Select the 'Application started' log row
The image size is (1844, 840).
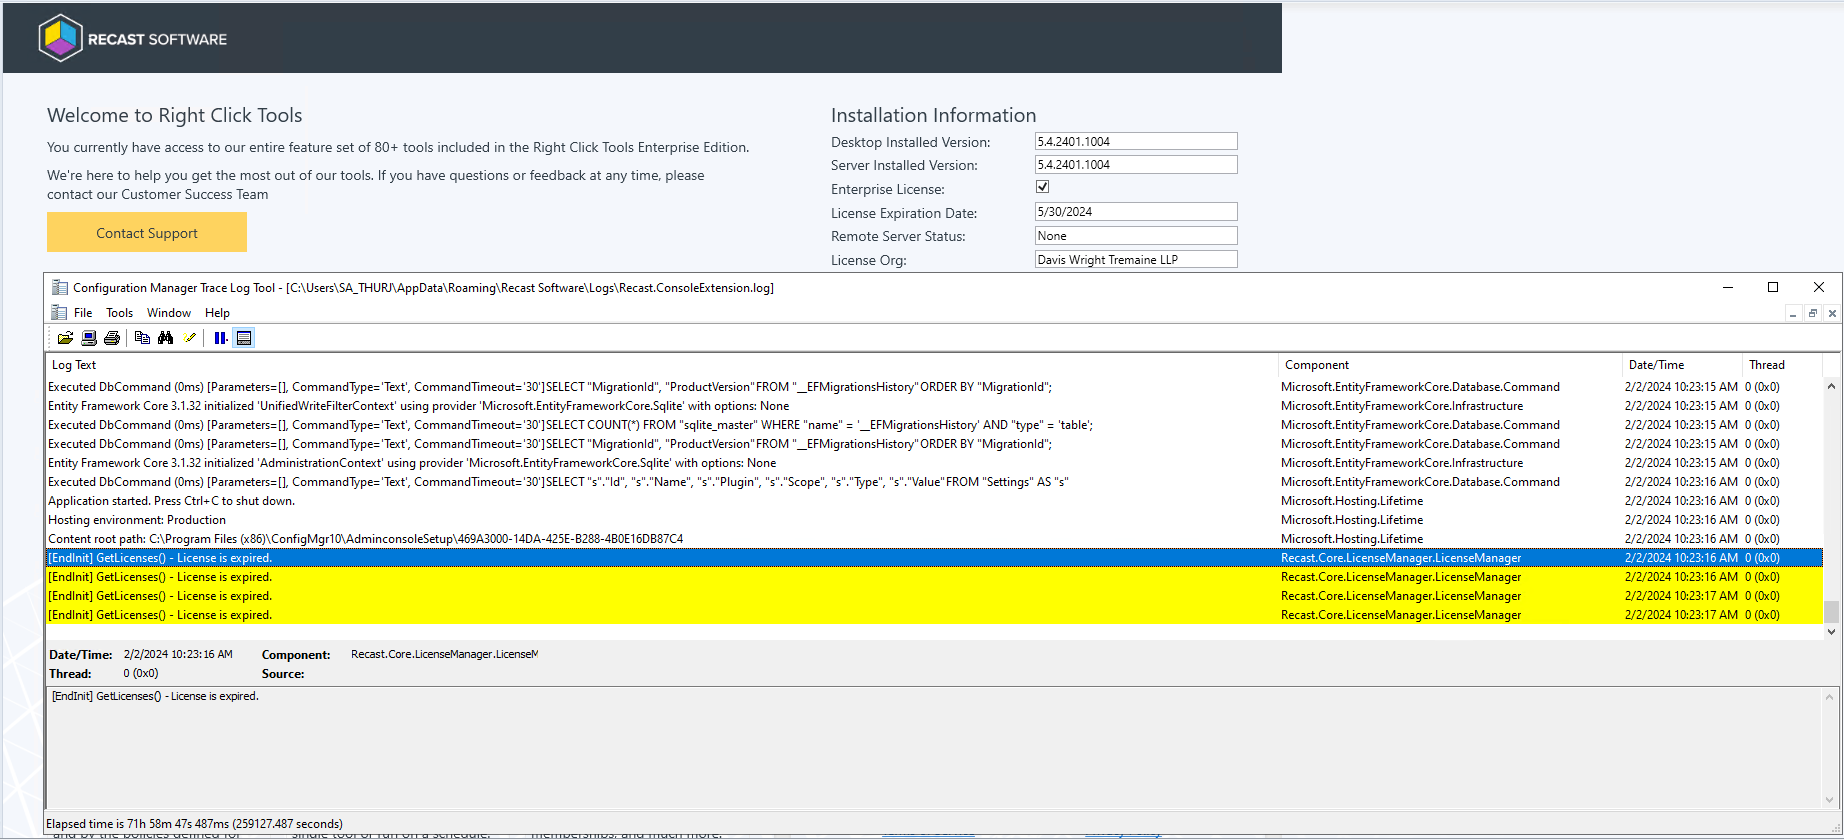point(934,501)
